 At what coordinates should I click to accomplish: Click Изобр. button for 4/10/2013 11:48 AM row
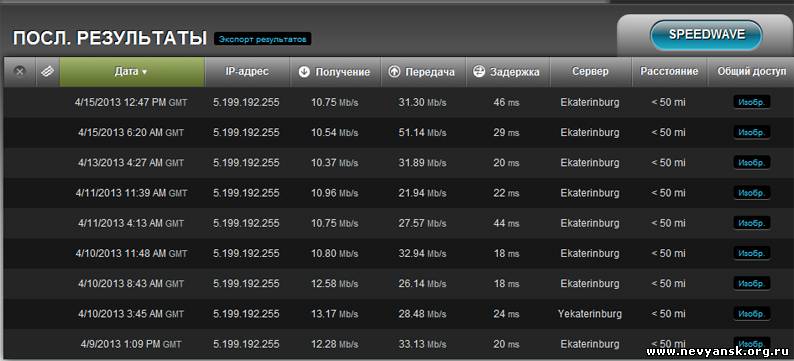[x=752, y=253]
